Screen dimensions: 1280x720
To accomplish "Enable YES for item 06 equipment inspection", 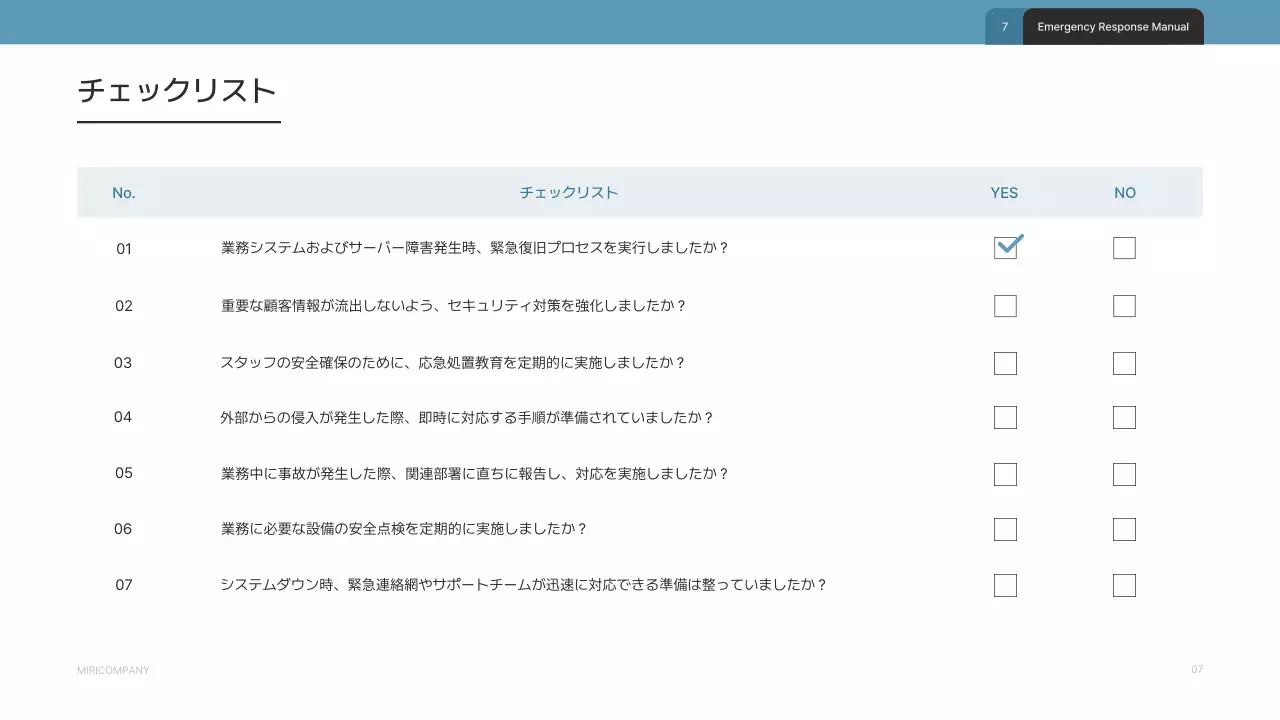I will click(1005, 529).
